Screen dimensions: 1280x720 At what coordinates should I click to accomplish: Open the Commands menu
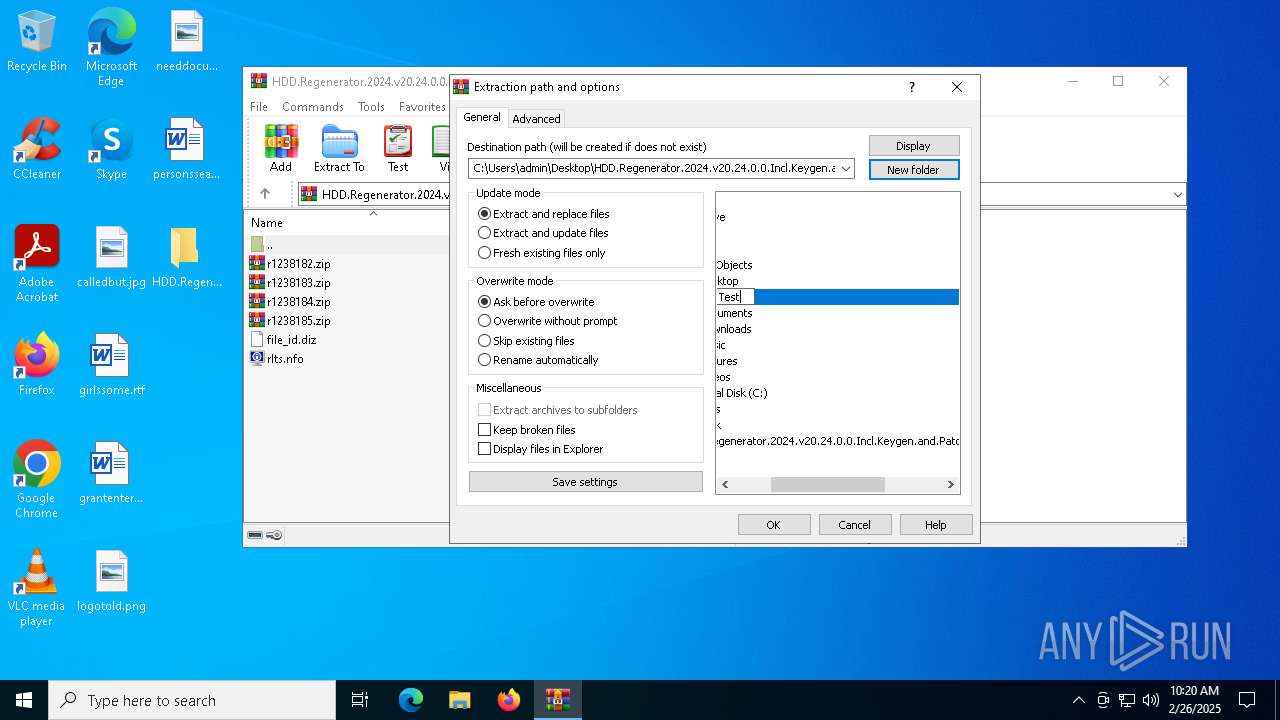pos(313,107)
